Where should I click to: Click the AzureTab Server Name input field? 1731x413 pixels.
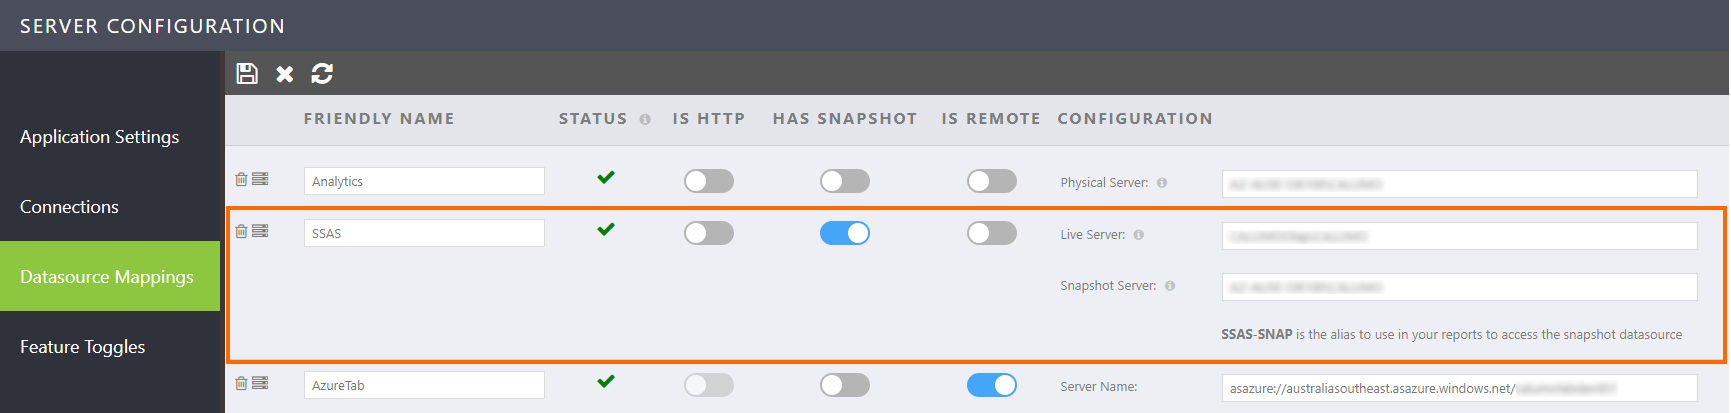click(x=1459, y=388)
